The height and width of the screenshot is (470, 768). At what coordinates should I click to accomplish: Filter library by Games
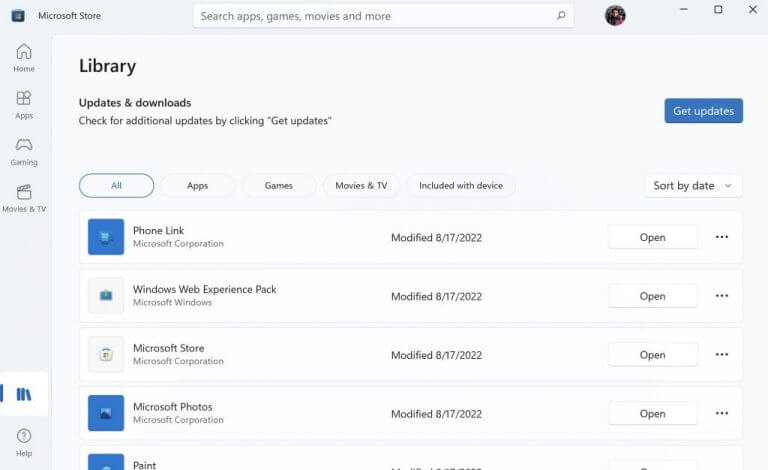[x=279, y=186]
